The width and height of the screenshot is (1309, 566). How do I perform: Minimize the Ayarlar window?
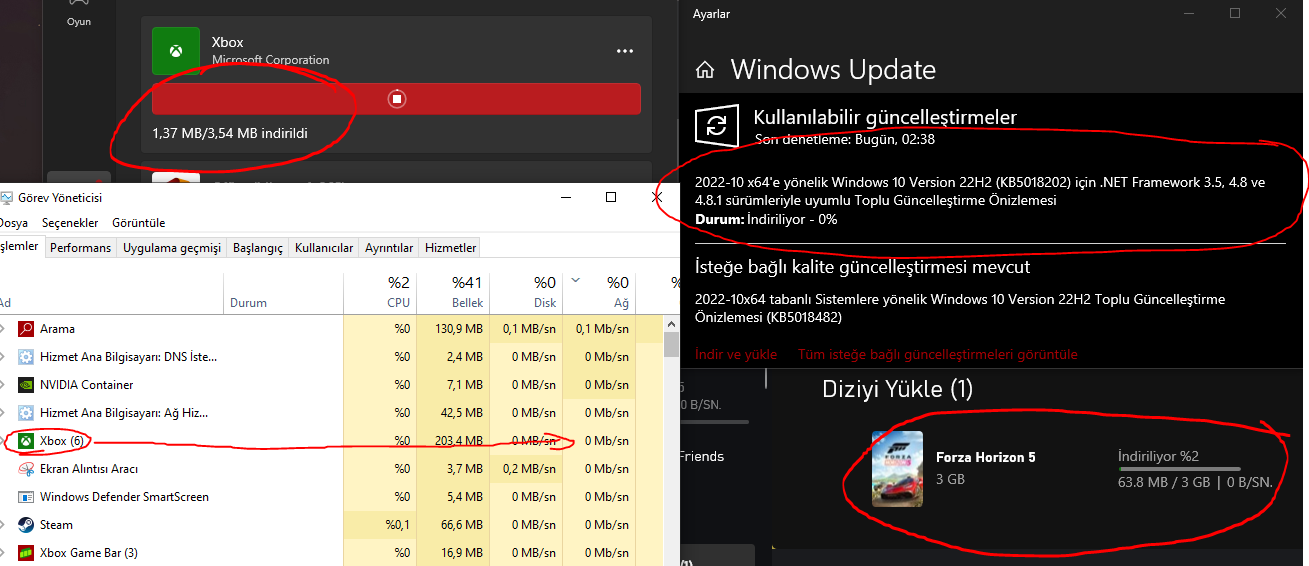[1188, 13]
